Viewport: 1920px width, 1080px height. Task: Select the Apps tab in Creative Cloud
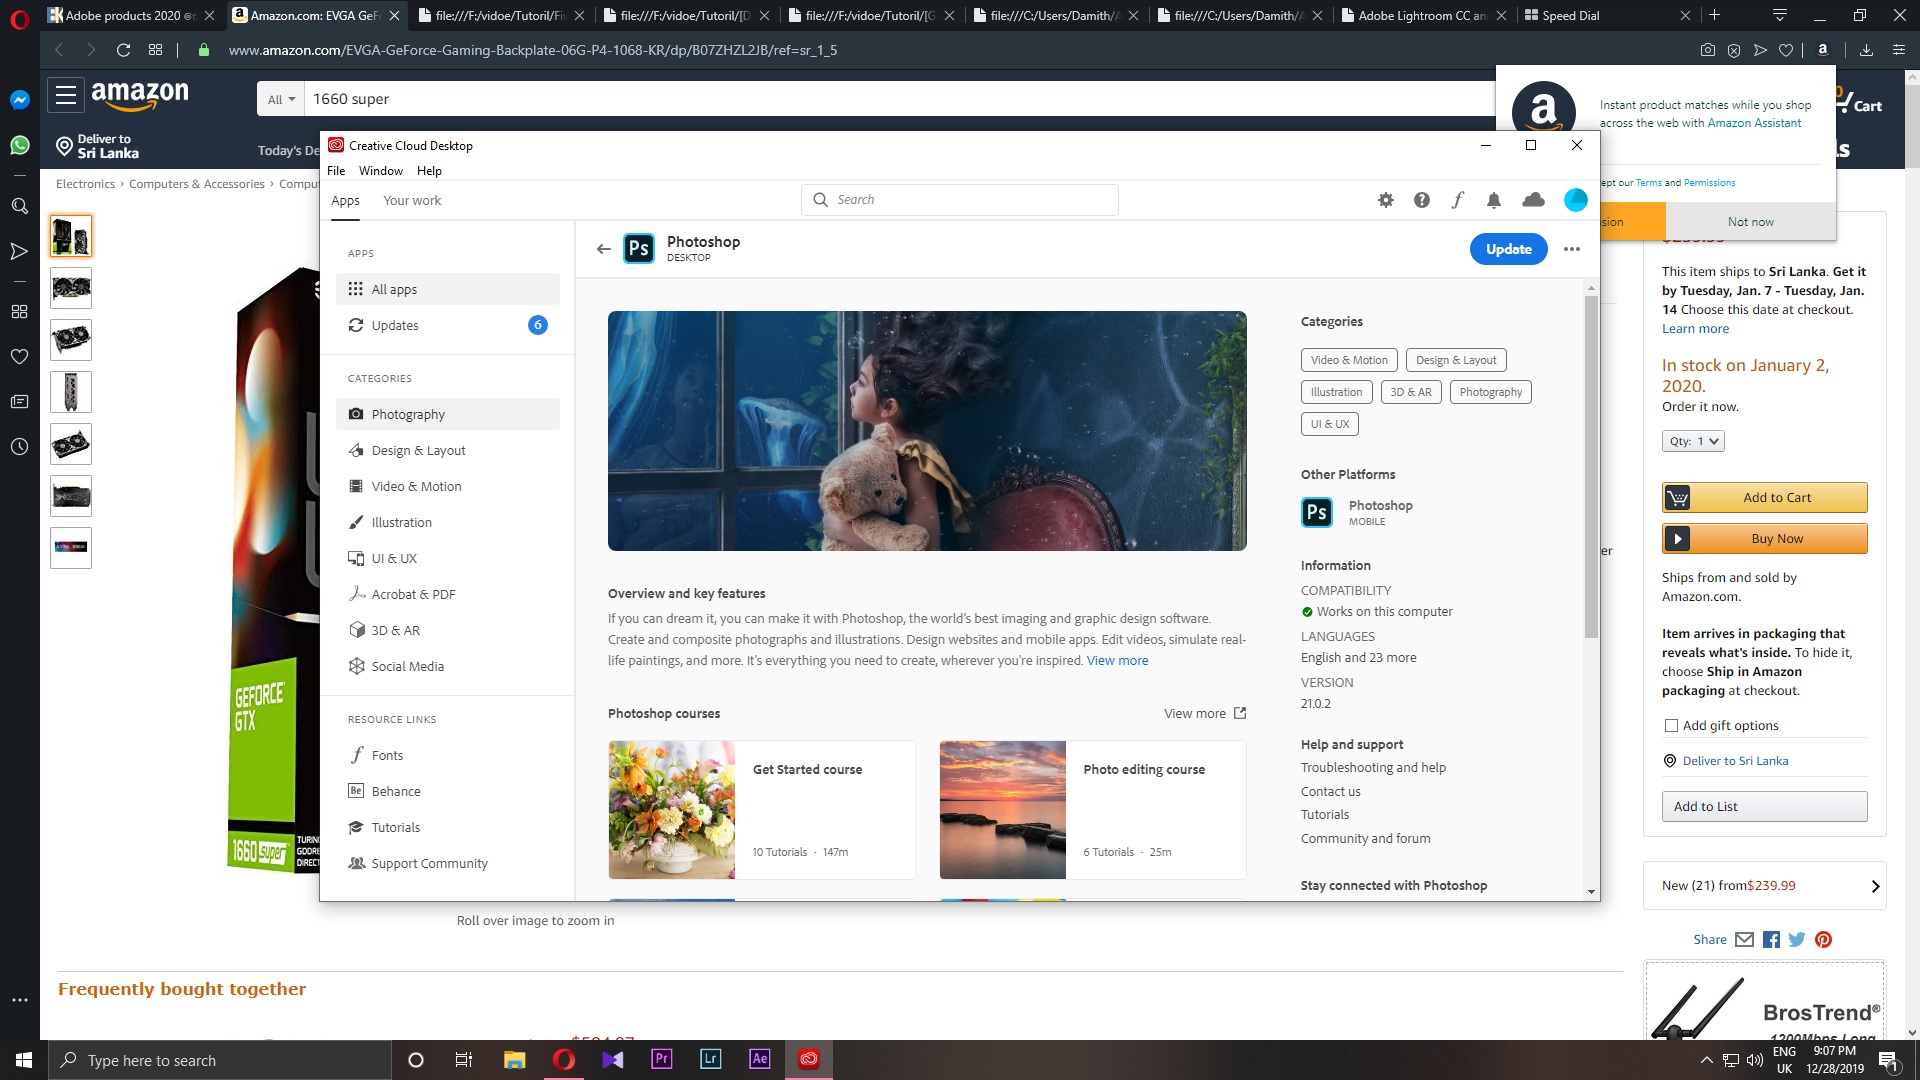[x=345, y=200]
